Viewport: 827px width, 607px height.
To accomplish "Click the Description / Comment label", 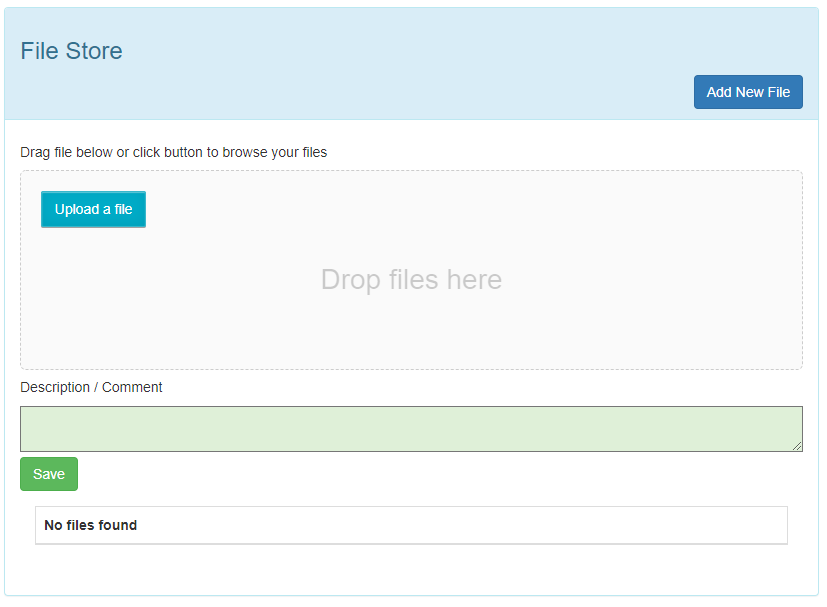I will coord(91,387).
